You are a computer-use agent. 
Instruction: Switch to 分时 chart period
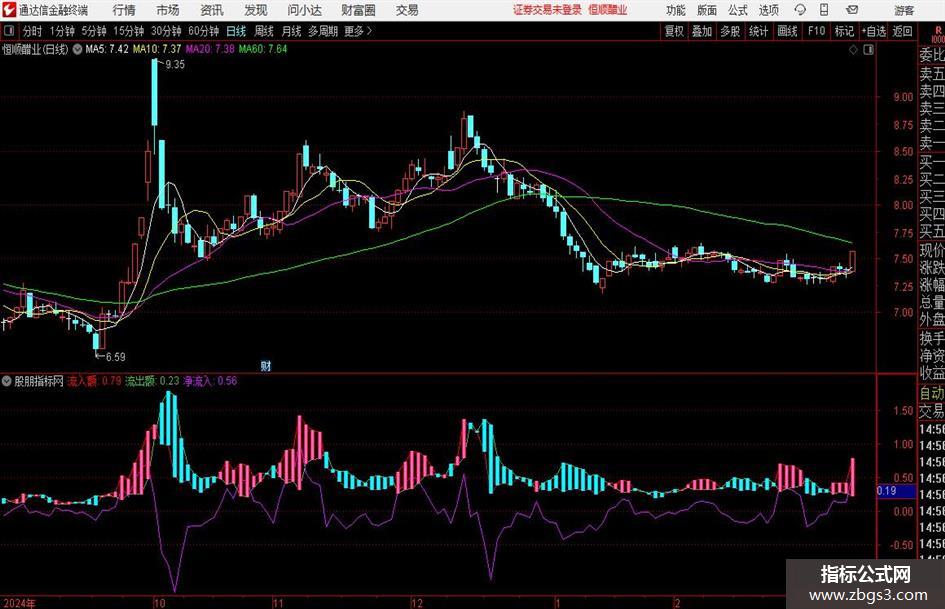[x=32, y=31]
